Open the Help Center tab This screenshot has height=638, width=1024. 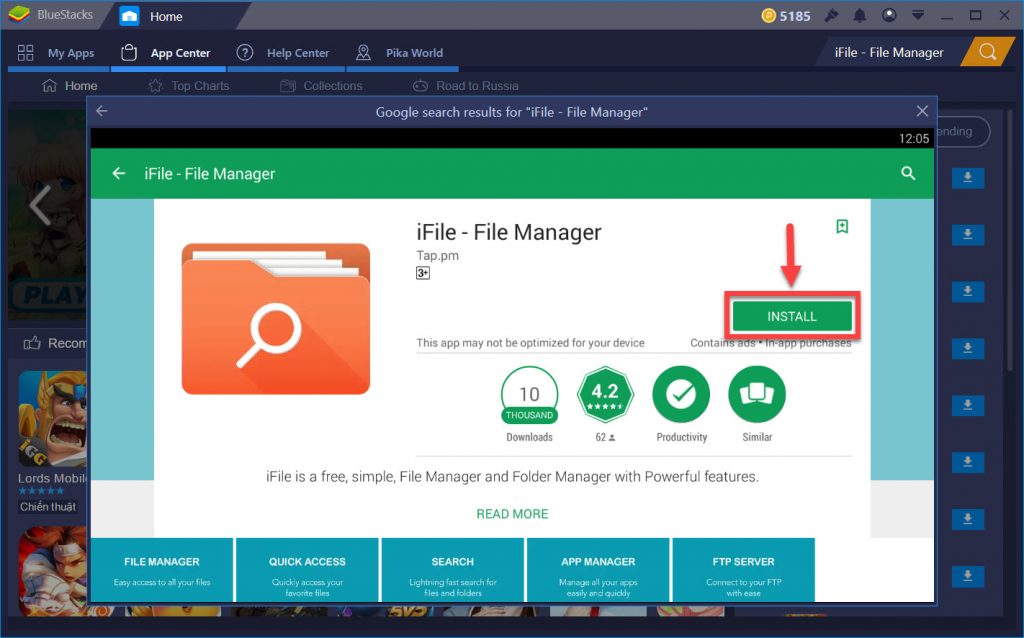(x=283, y=53)
